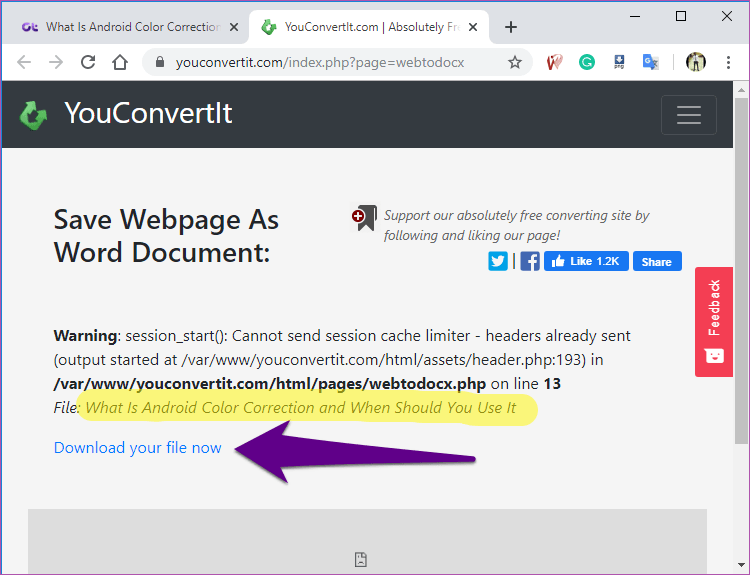This screenshot has height=575, width=750.
Task: Open the red W extension icon
Action: (x=554, y=62)
